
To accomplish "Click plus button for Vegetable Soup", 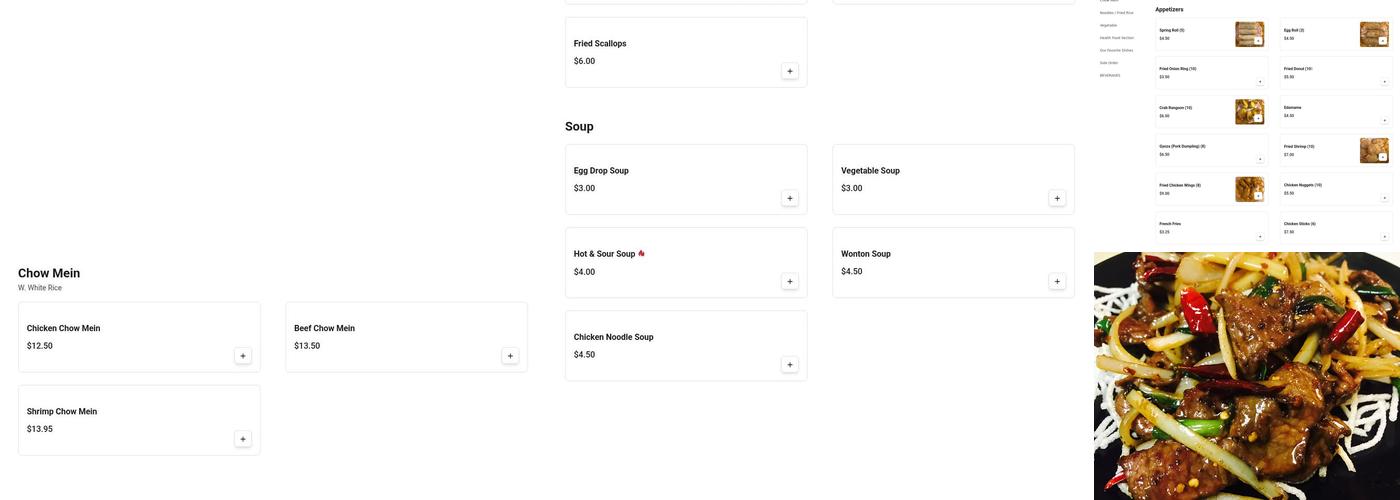I will tap(1057, 198).
